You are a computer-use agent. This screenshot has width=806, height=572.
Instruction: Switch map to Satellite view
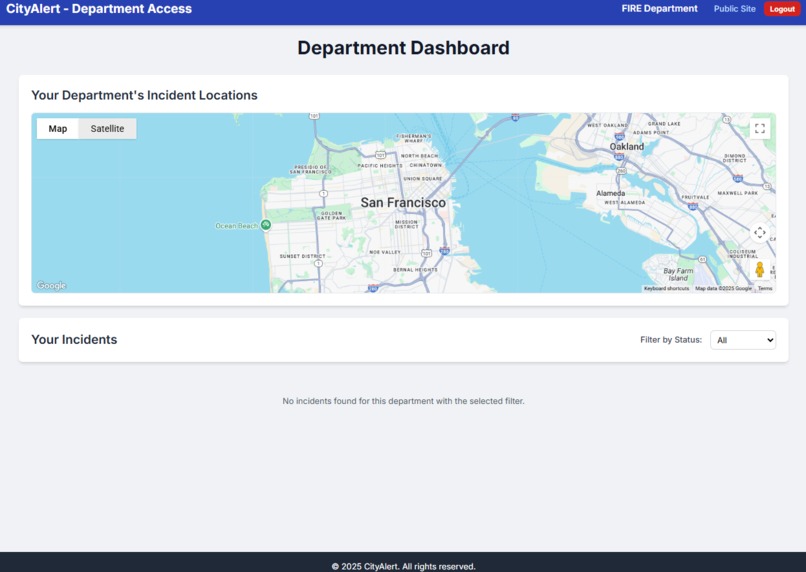click(x=107, y=128)
